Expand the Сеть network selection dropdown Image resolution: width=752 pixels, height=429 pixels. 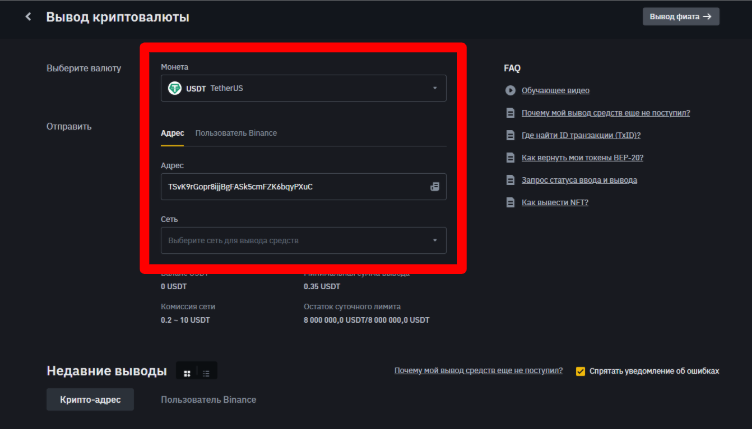[304, 240]
